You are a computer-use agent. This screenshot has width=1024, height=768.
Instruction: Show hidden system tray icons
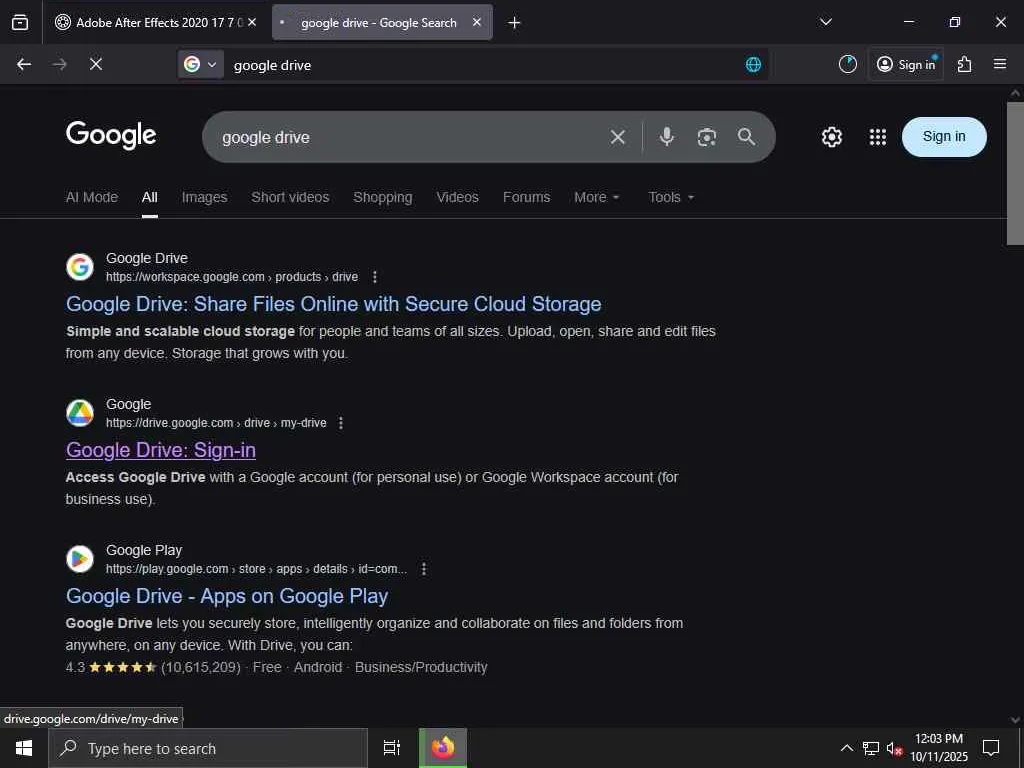click(846, 748)
